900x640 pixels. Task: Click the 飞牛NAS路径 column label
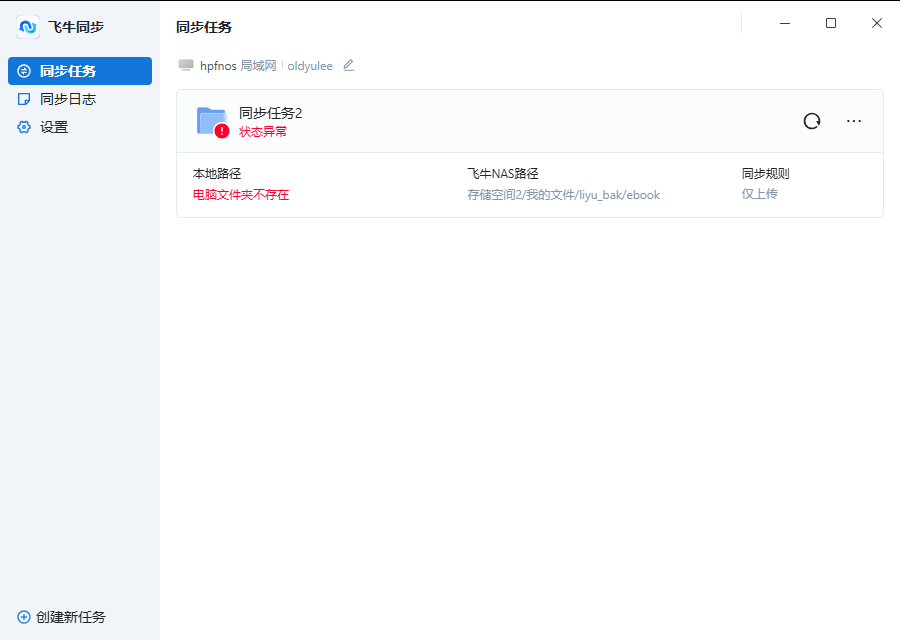pos(503,173)
